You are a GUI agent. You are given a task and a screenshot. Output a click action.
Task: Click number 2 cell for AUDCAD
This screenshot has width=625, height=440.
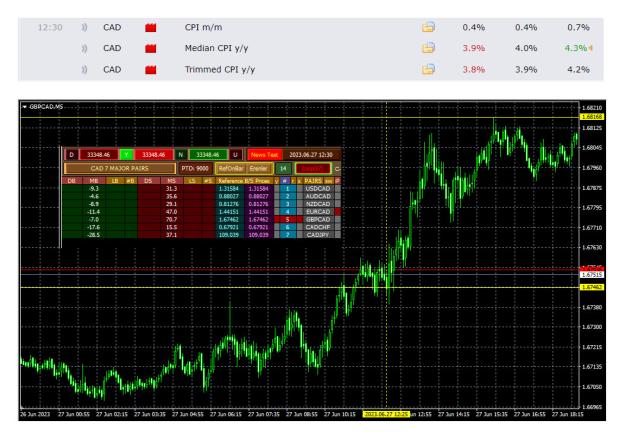(287, 196)
